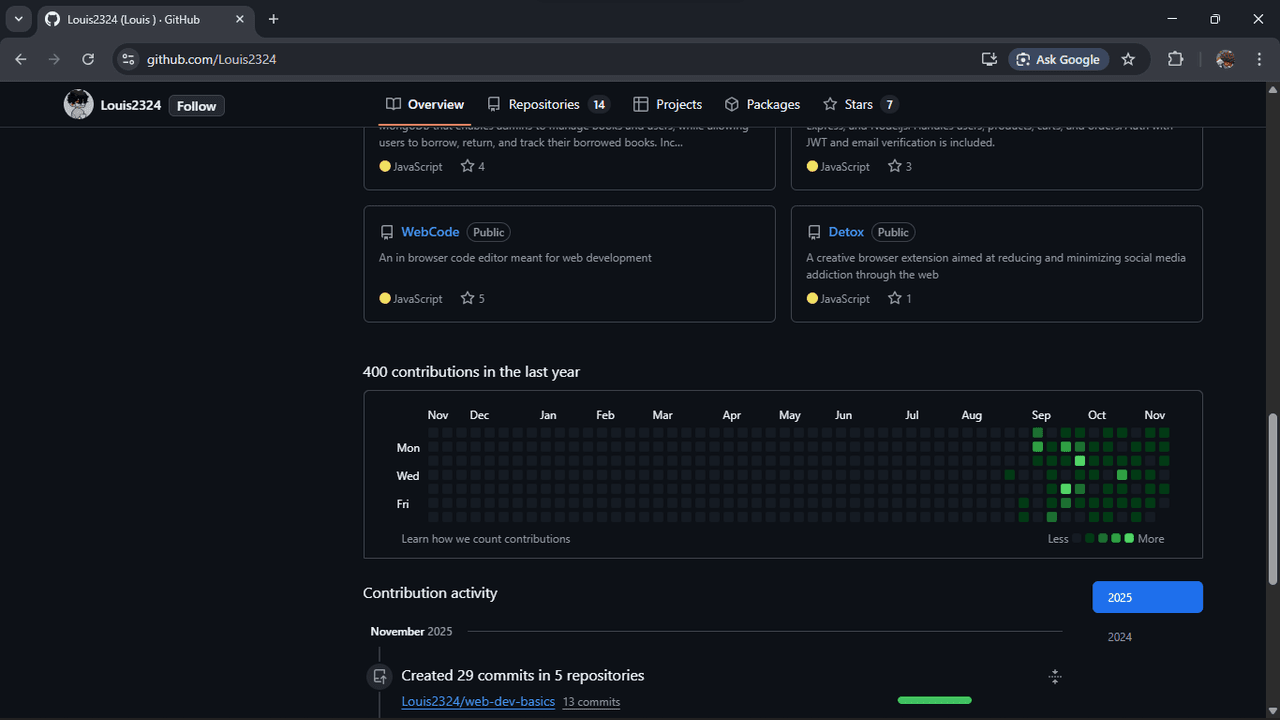Screen dimensions: 1280x720
Task: Open the browser Extensions puzzle icon
Action: coord(1175,60)
